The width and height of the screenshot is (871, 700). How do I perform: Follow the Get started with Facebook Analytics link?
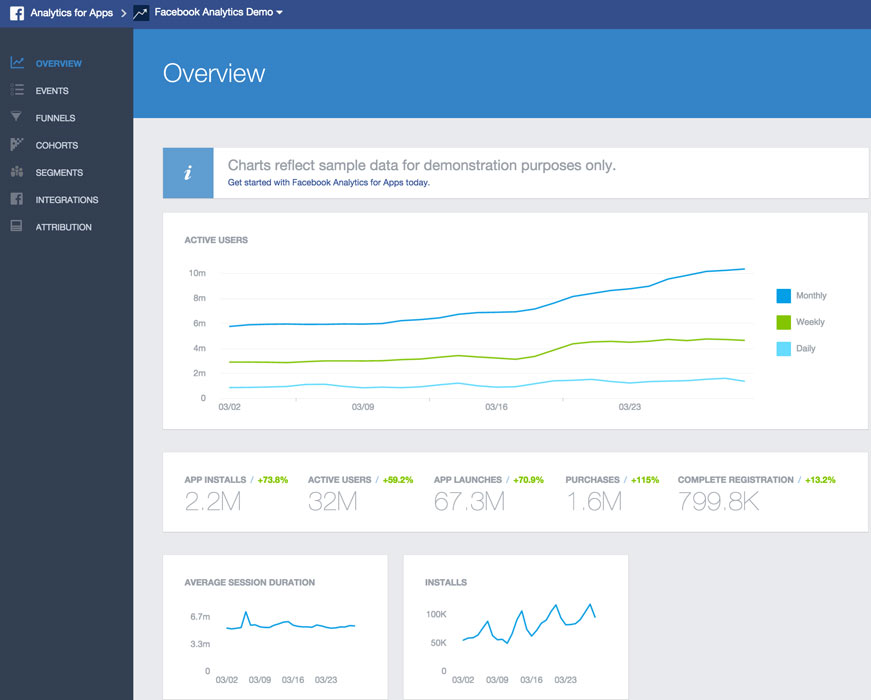pos(329,182)
